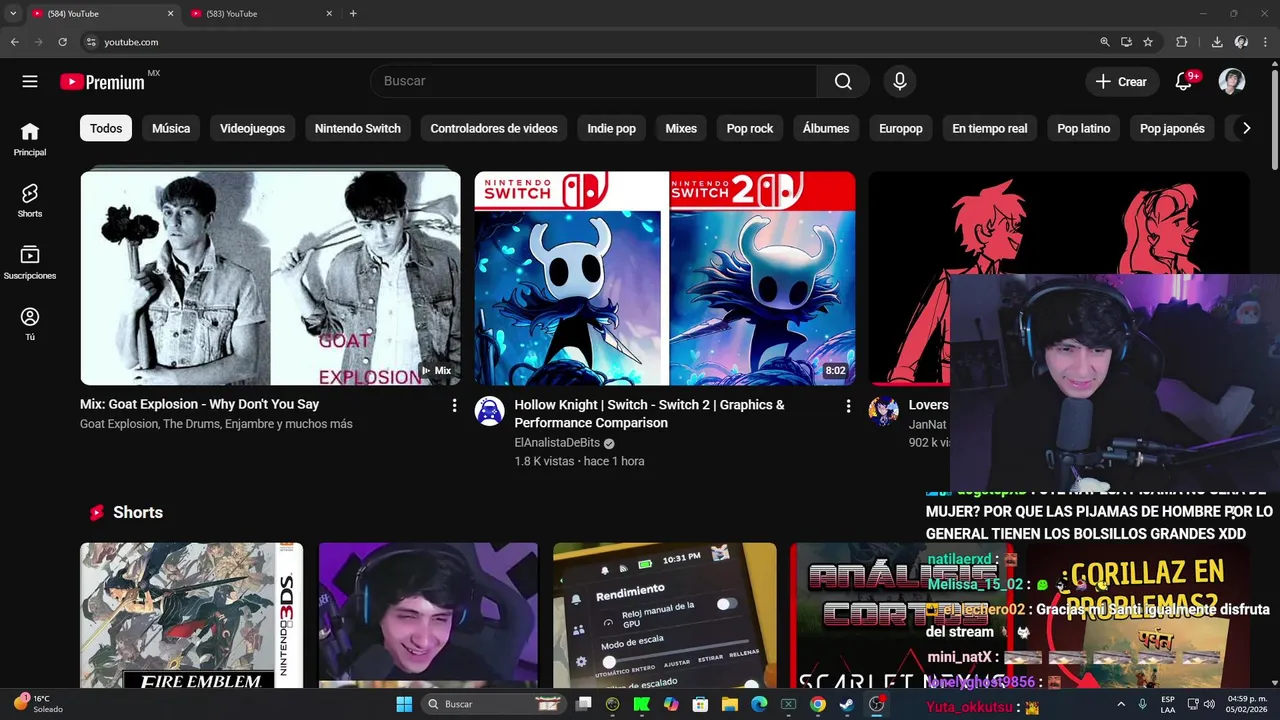Image resolution: width=1280 pixels, height=720 pixels.
Task: Bookmark this page with the star icon
Action: [x=1148, y=42]
